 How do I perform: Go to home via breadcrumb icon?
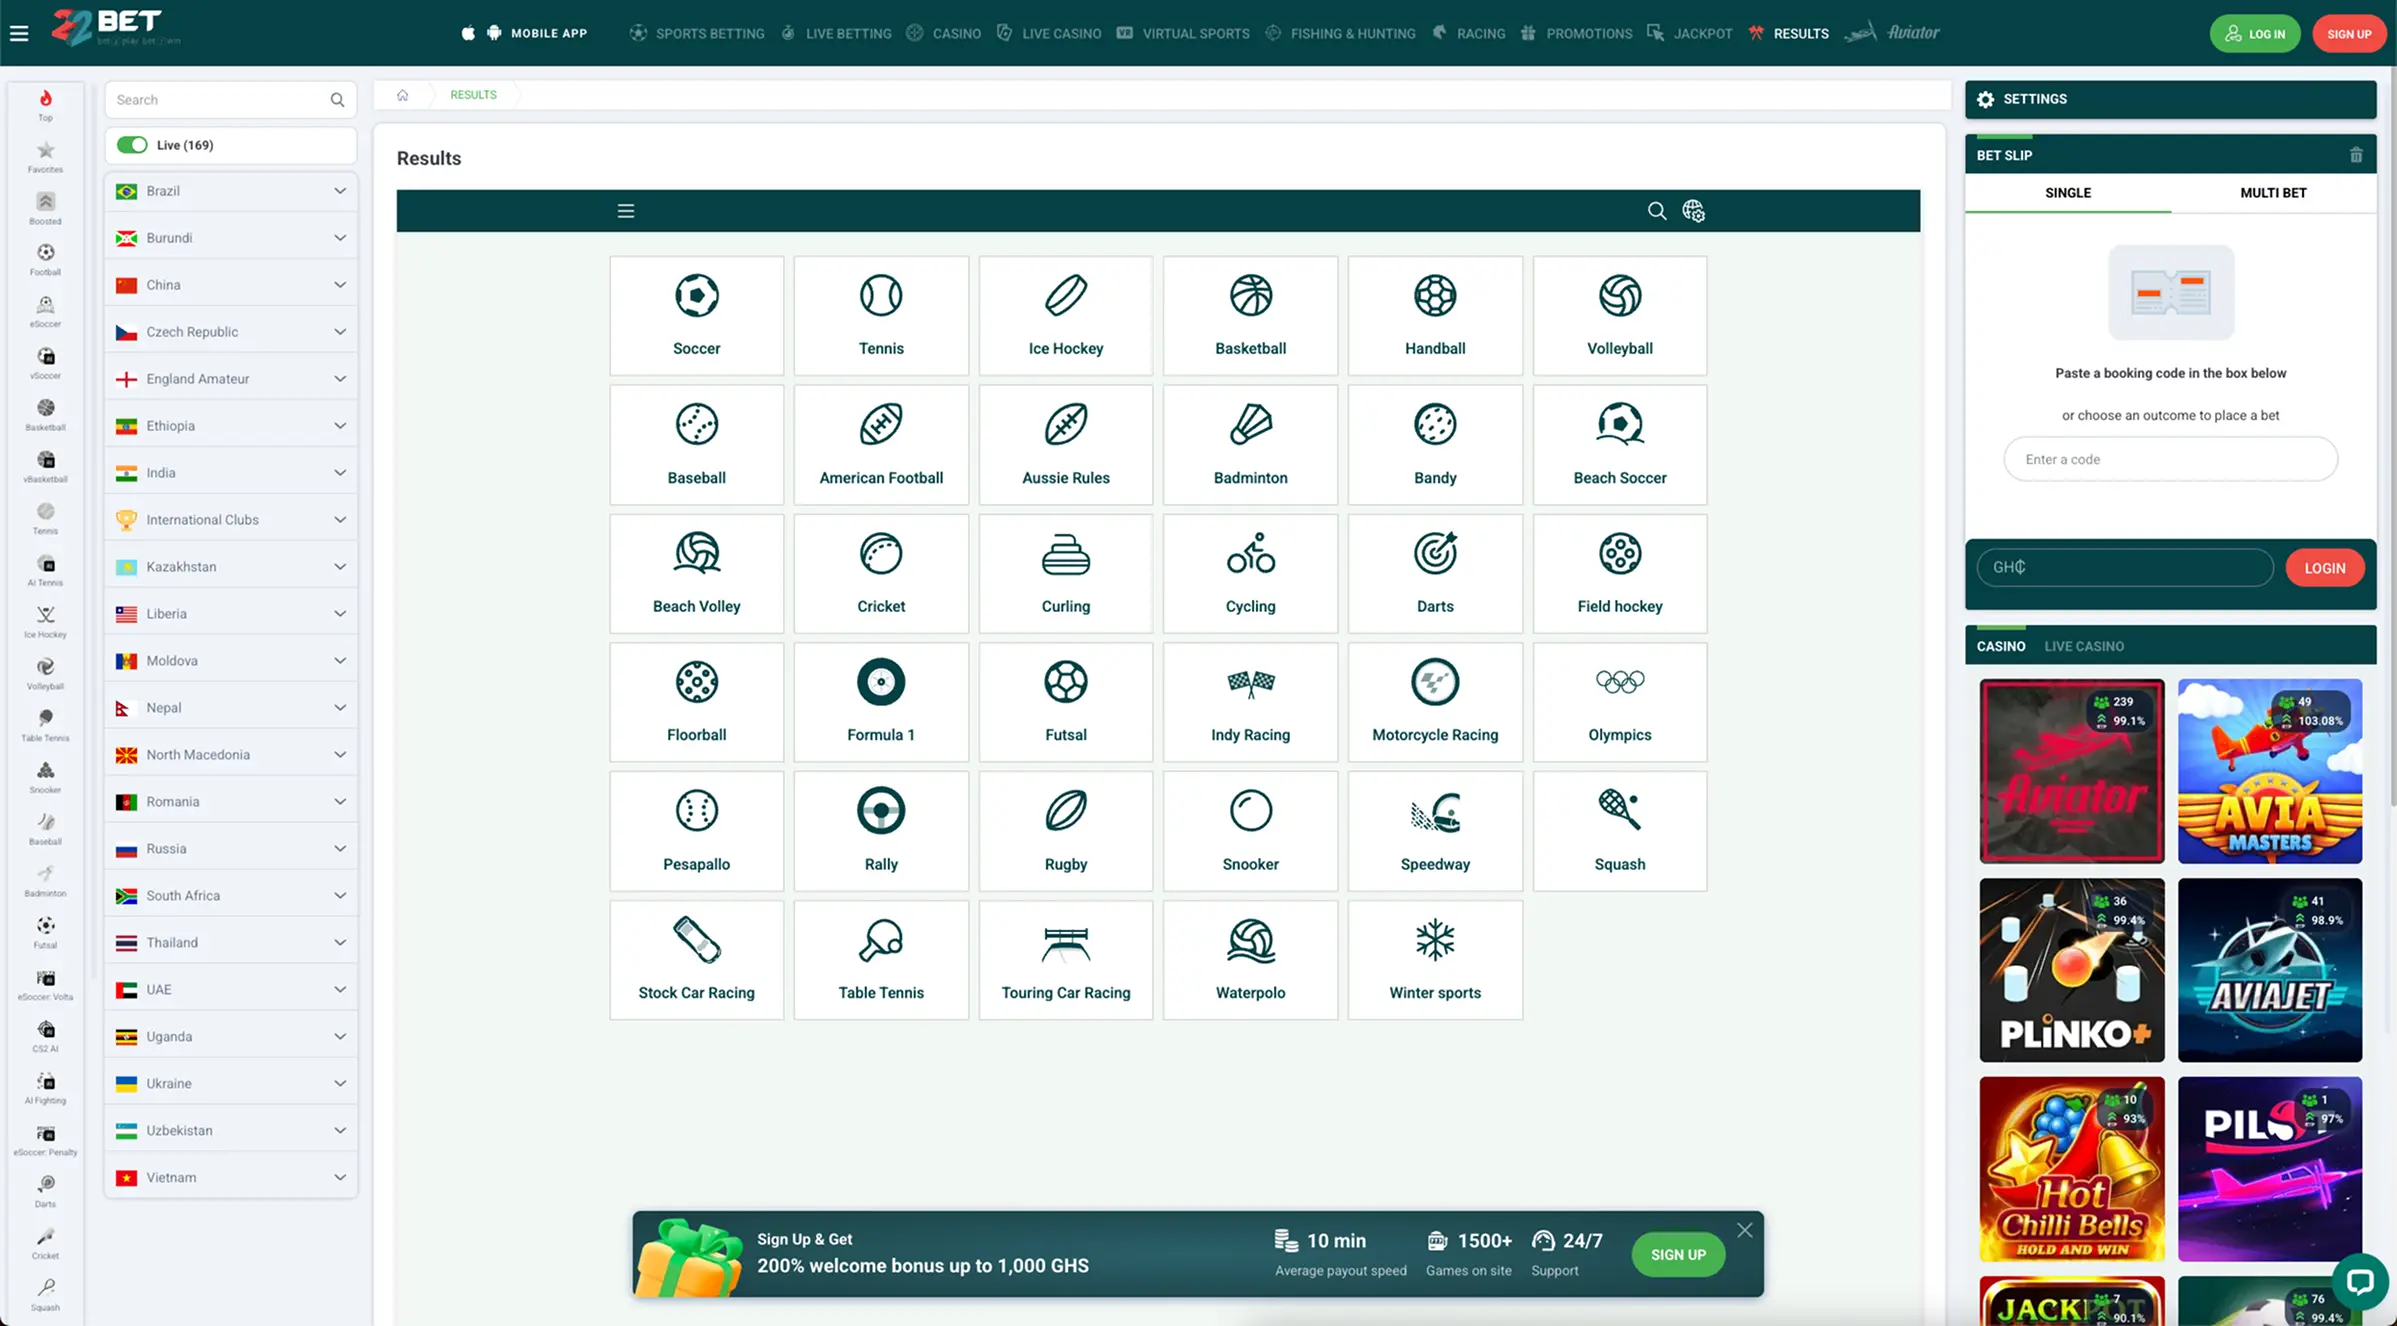(402, 95)
